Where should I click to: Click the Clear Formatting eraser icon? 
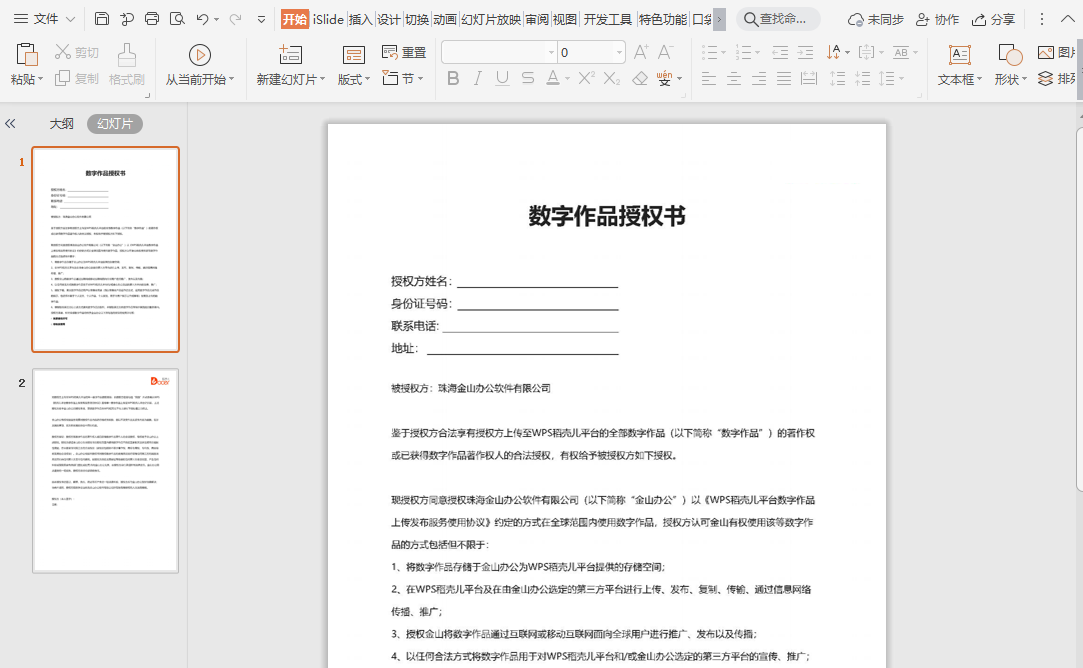pos(640,78)
